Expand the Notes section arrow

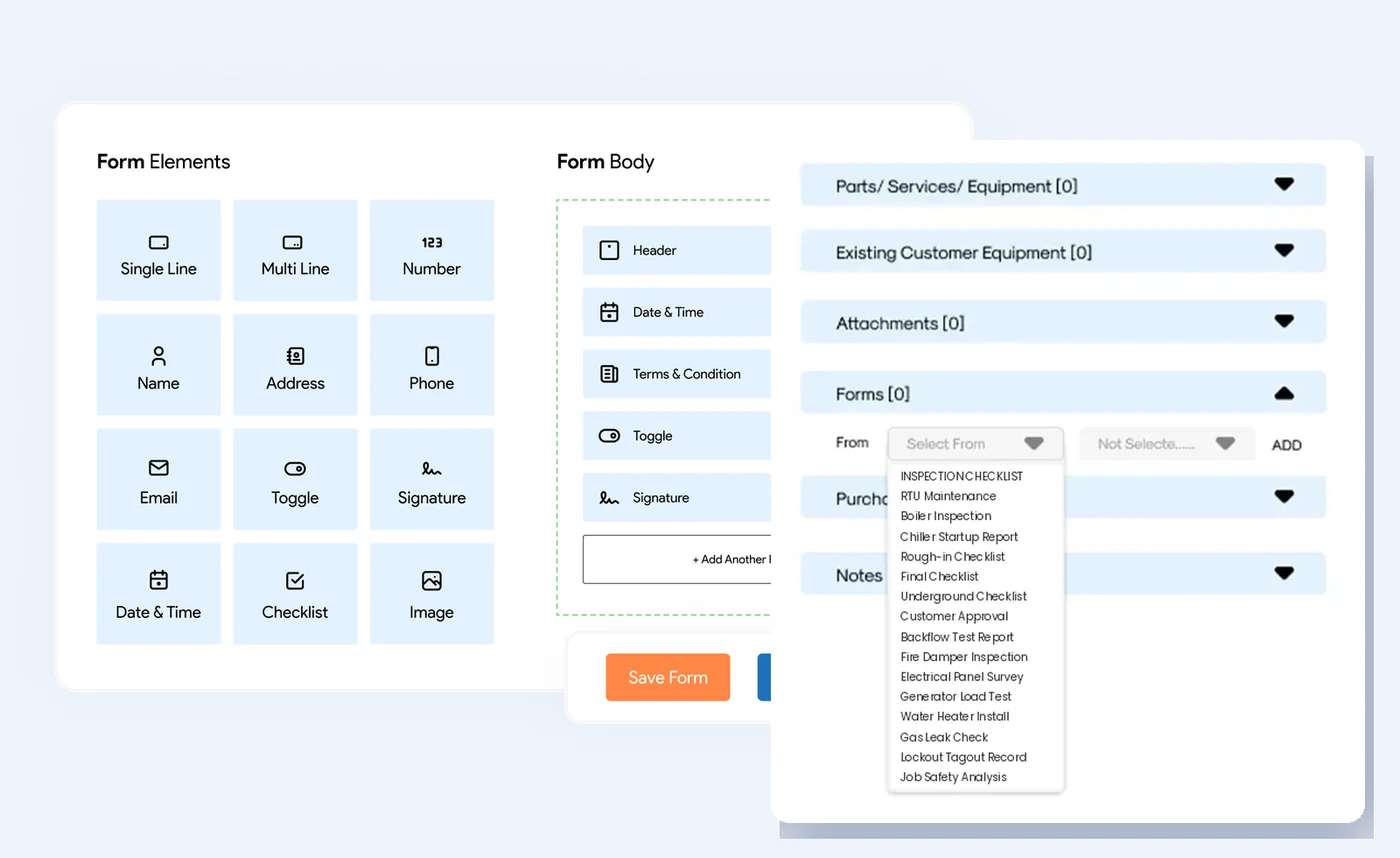pos(1284,574)
